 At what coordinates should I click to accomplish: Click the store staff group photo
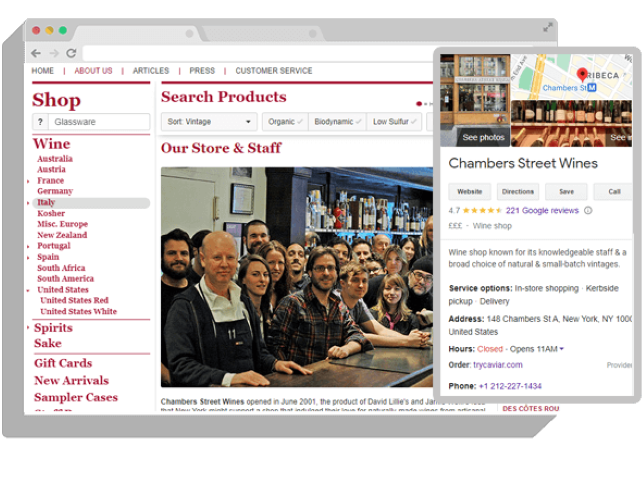tap(297, 277)
